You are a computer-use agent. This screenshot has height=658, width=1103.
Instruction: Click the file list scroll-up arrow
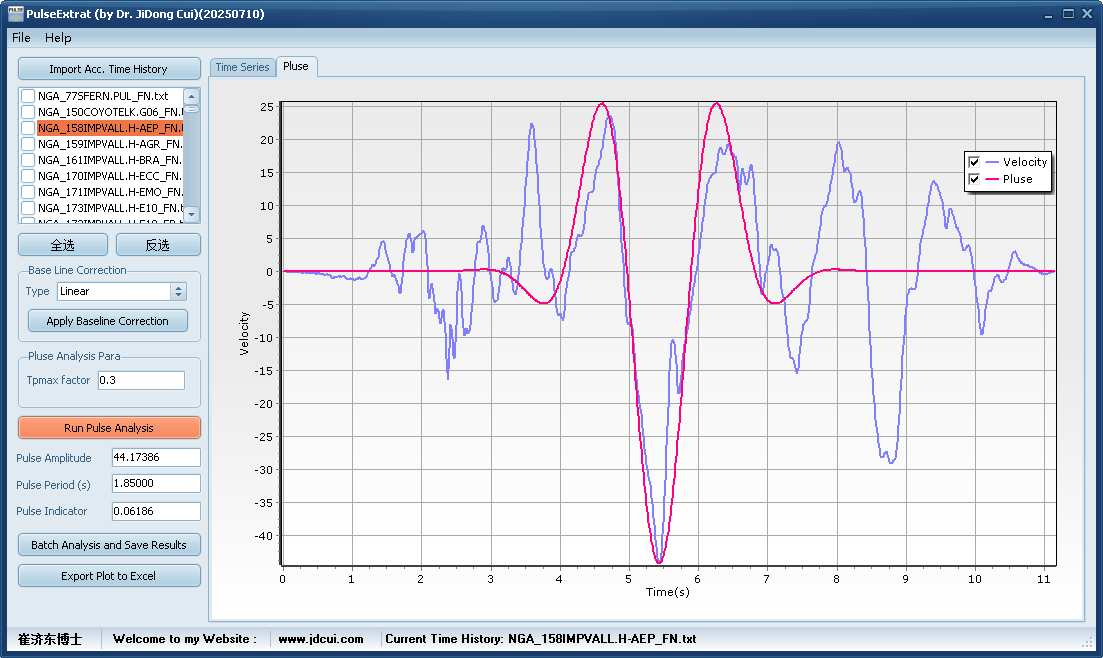pos(192,96)
